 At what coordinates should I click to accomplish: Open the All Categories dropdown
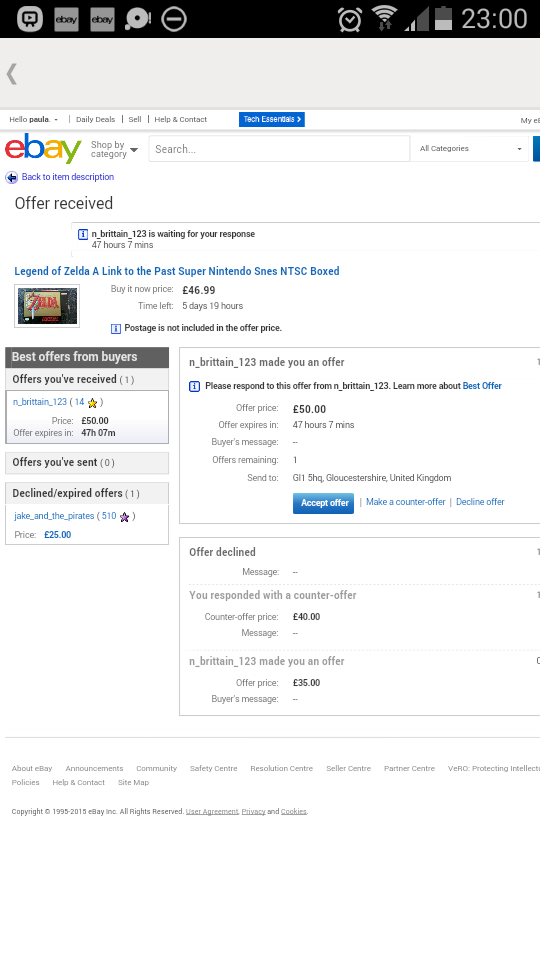tap(470, 149)
